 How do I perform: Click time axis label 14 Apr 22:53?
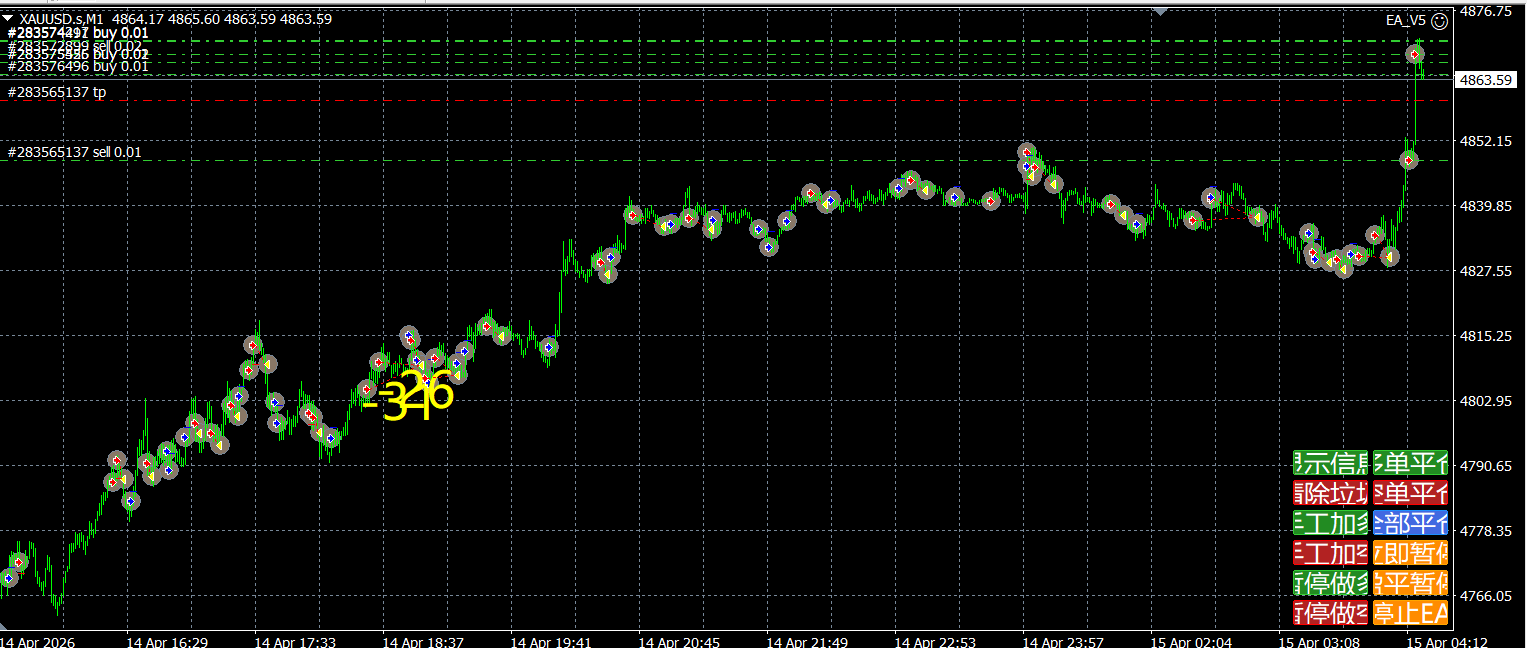tap(935, 641)
